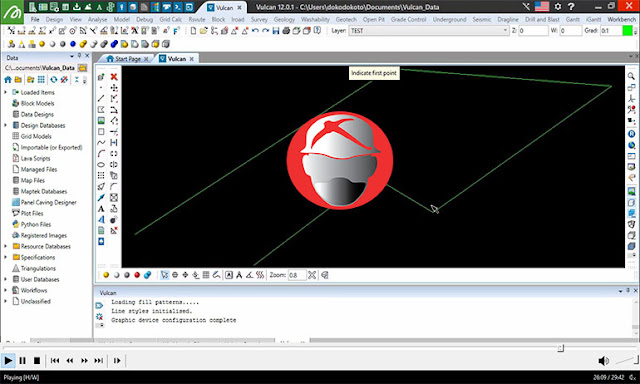Click the home icon in Data panel
The image size is (640, 384).
coord(8,80)
